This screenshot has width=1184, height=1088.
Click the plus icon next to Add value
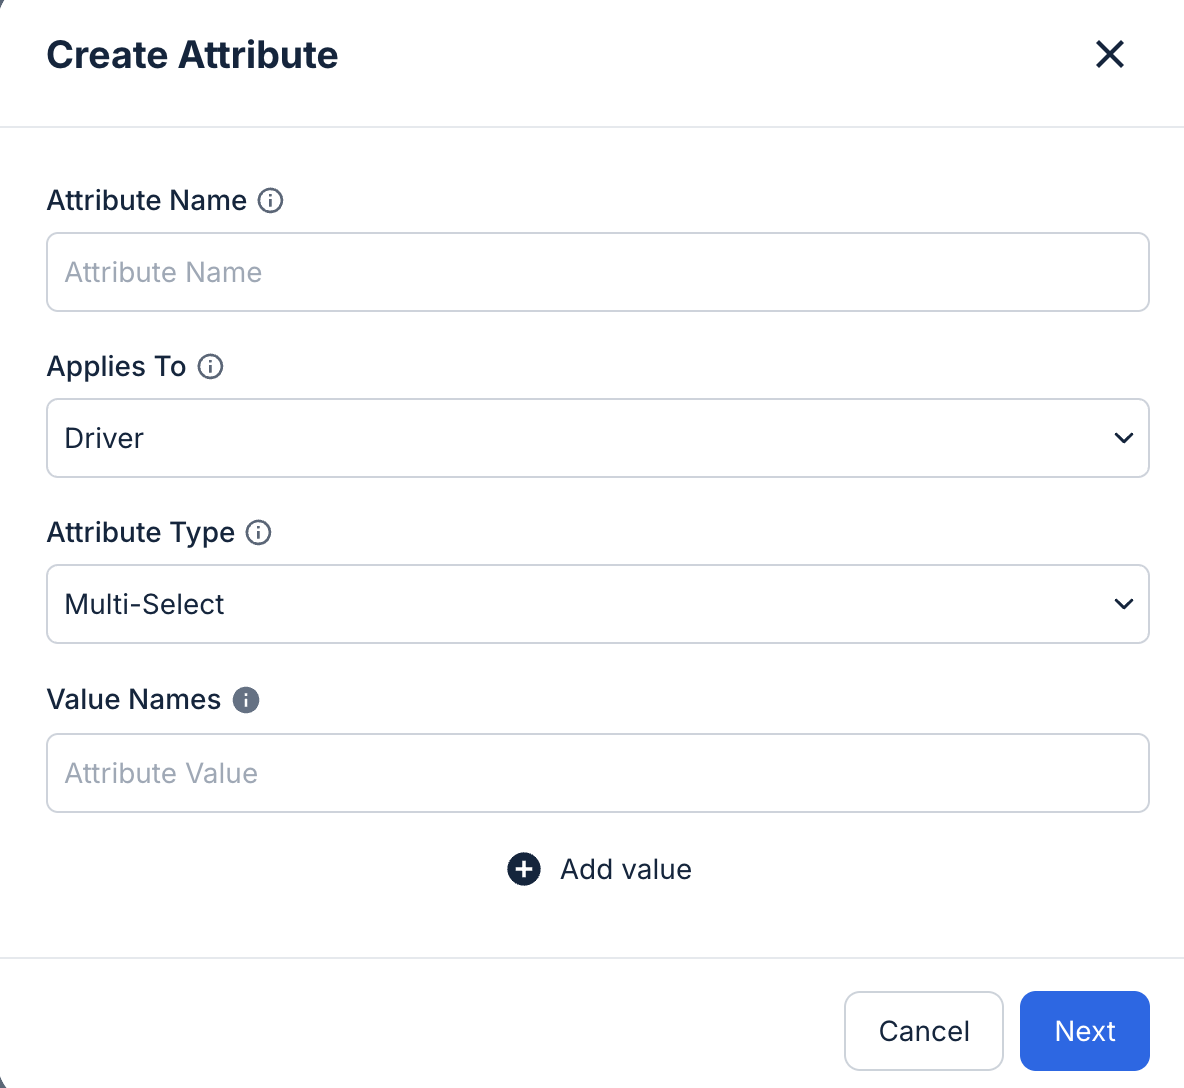click(523, 869)
